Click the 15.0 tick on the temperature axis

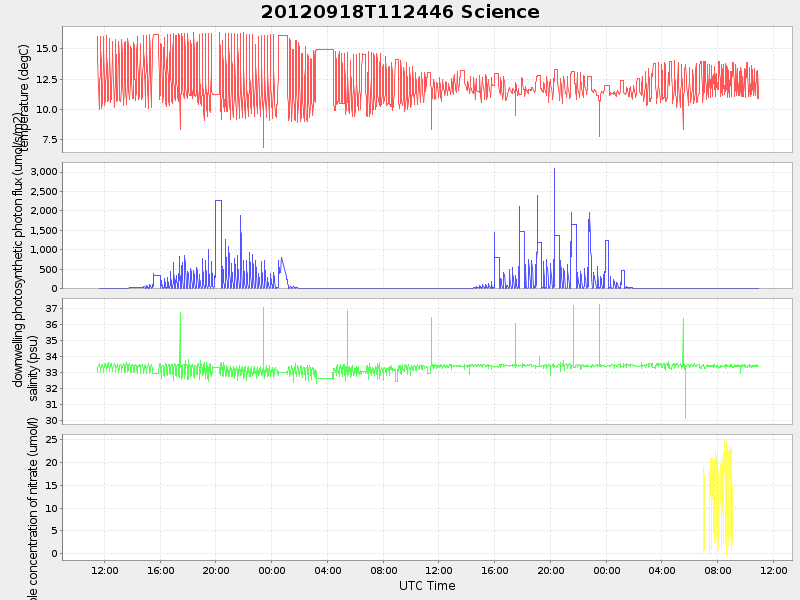point(47,49)
